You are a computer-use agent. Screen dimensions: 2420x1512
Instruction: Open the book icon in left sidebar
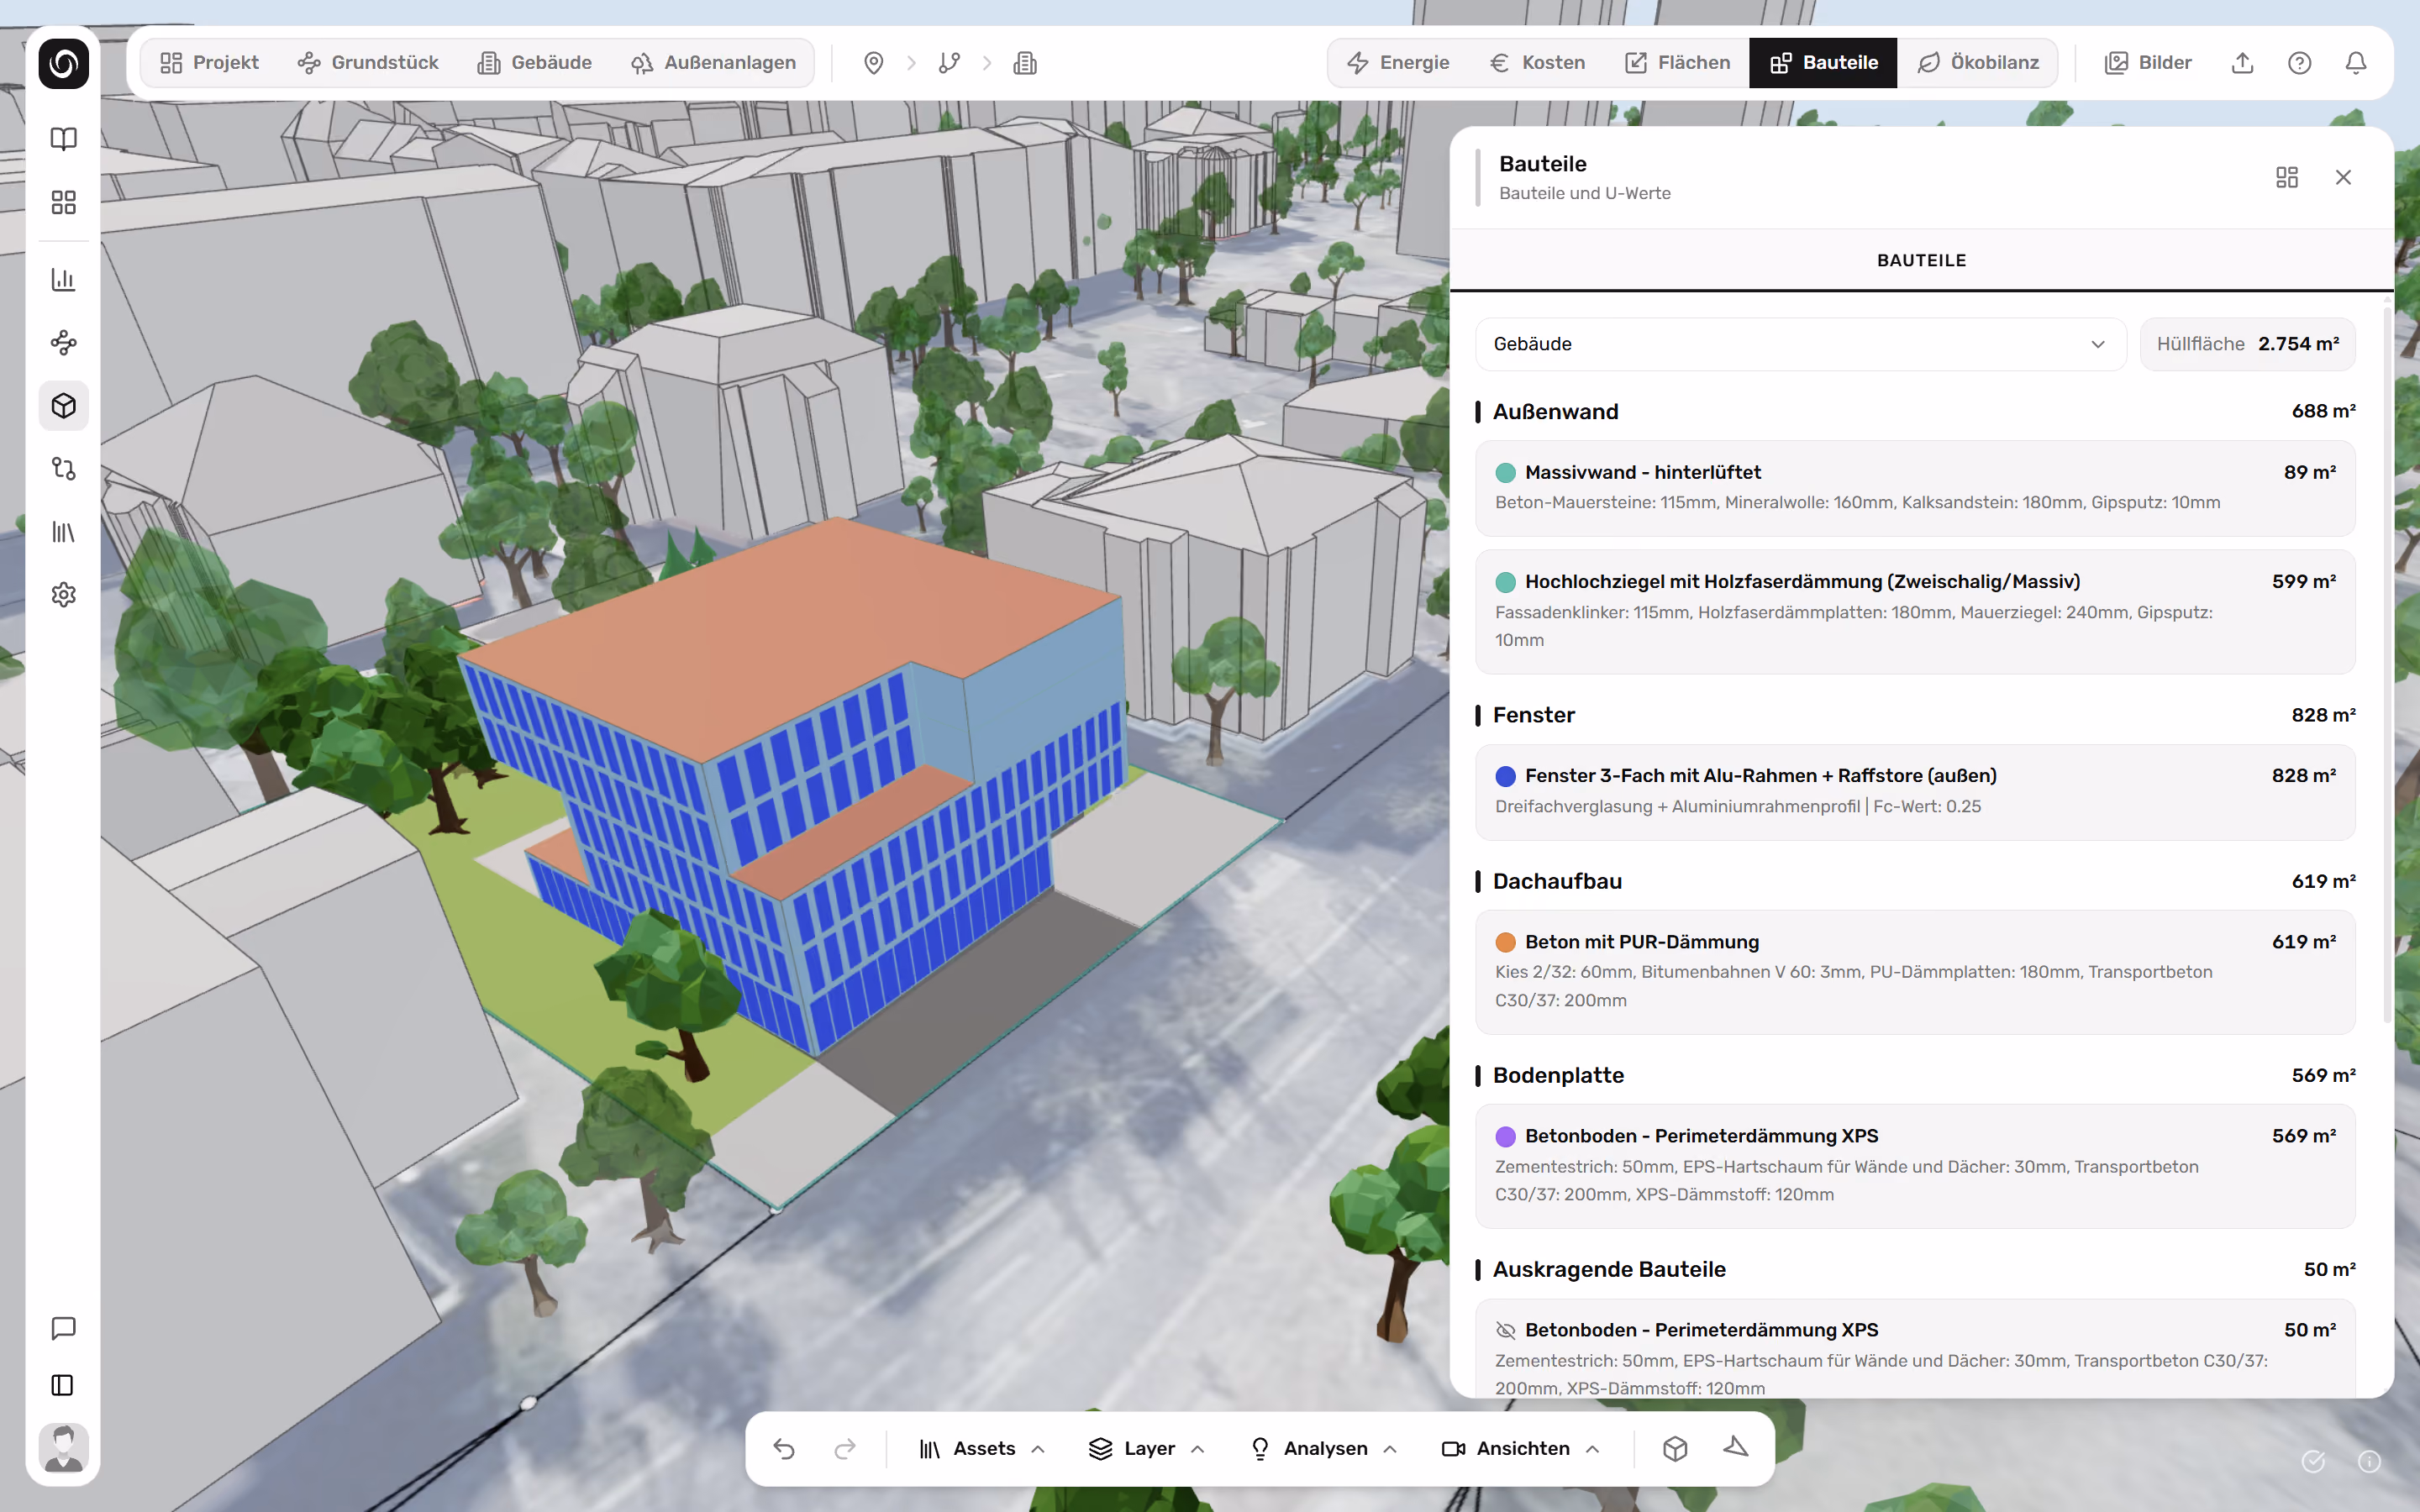click(63, 139)
